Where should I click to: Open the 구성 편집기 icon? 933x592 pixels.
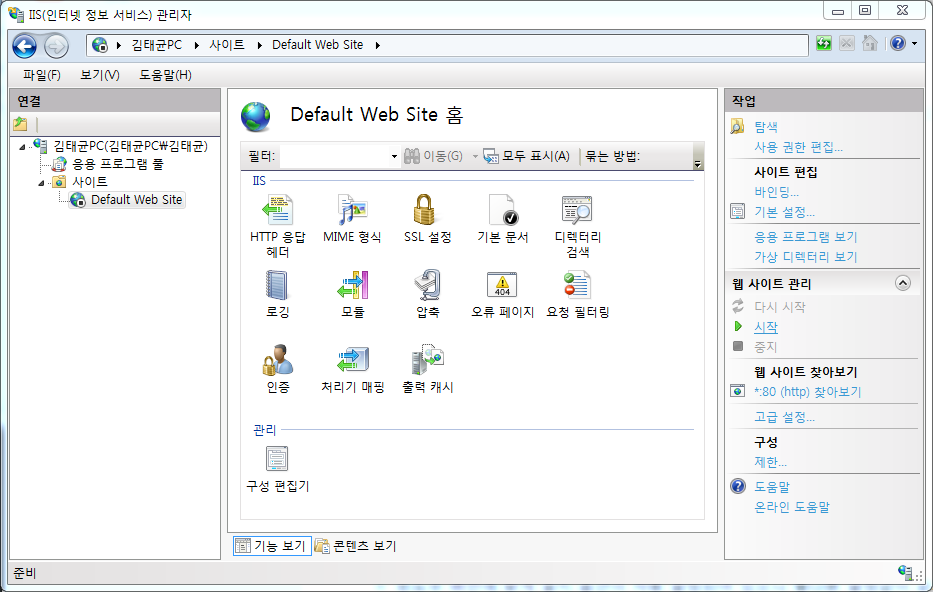[277, 459]
